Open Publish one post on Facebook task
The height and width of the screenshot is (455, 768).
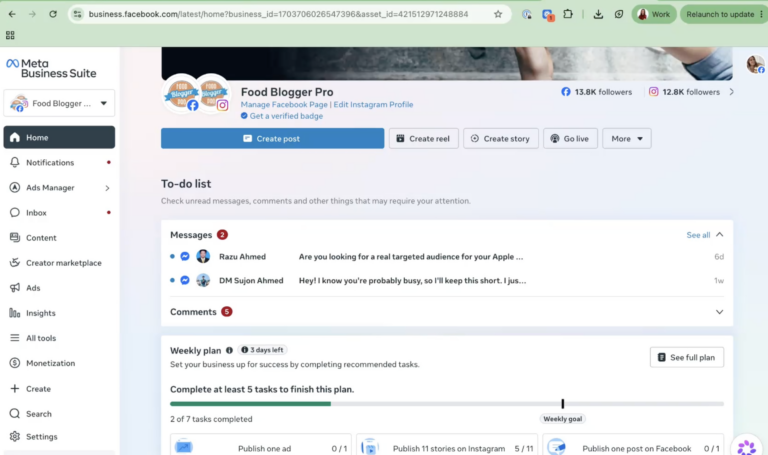point(633,445)
